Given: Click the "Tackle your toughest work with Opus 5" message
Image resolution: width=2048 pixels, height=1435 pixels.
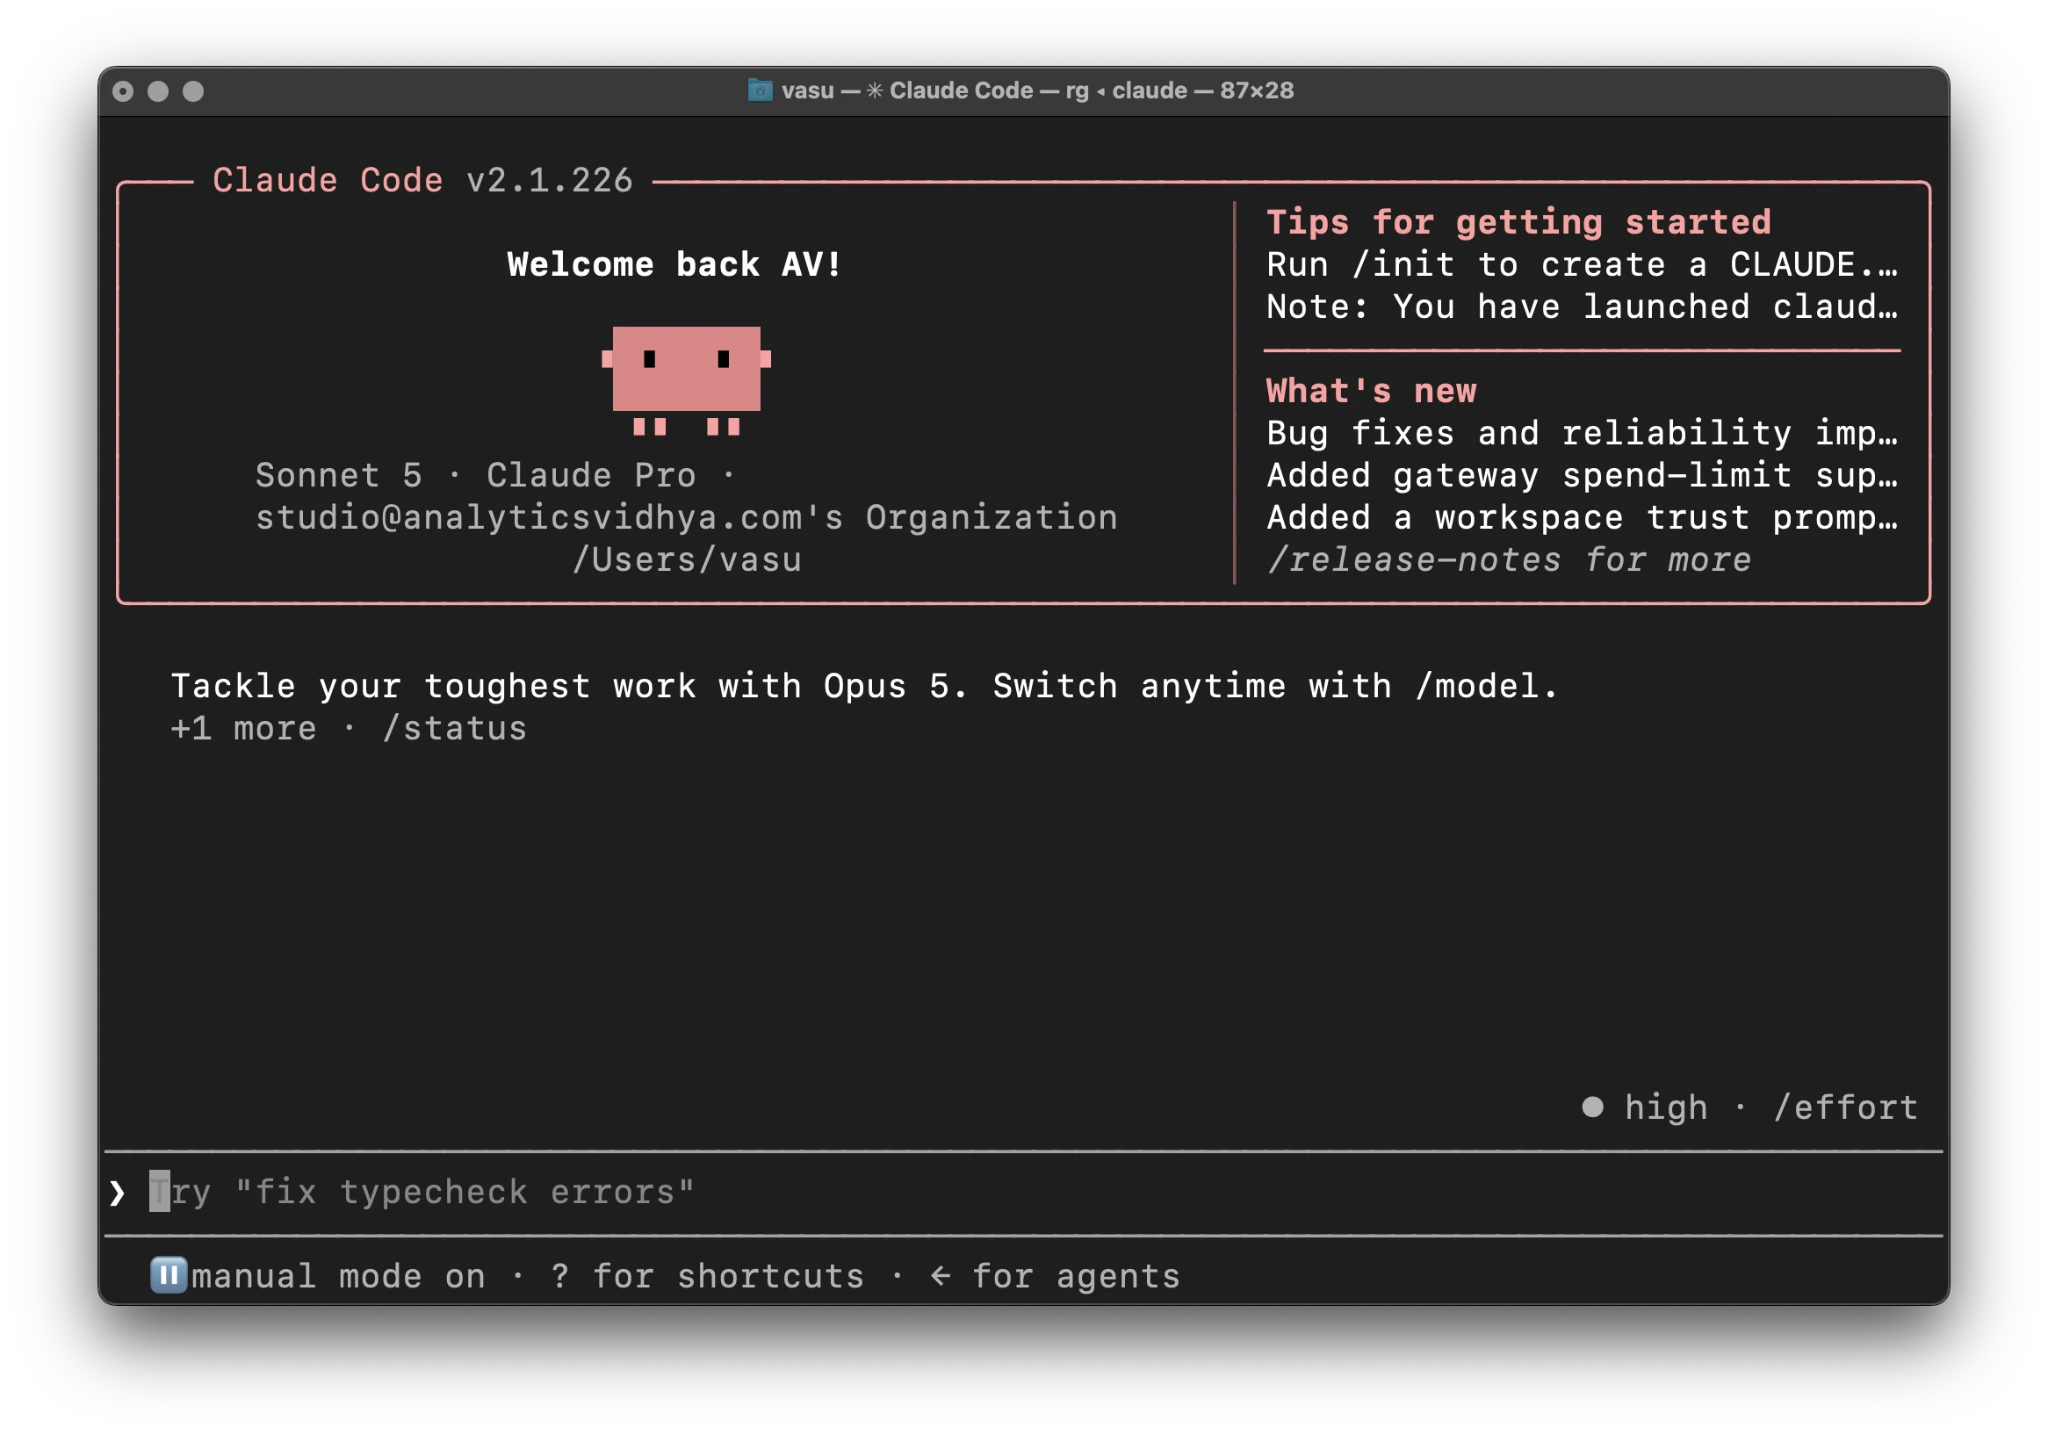Looking at the screenshot, I should 864,686.
